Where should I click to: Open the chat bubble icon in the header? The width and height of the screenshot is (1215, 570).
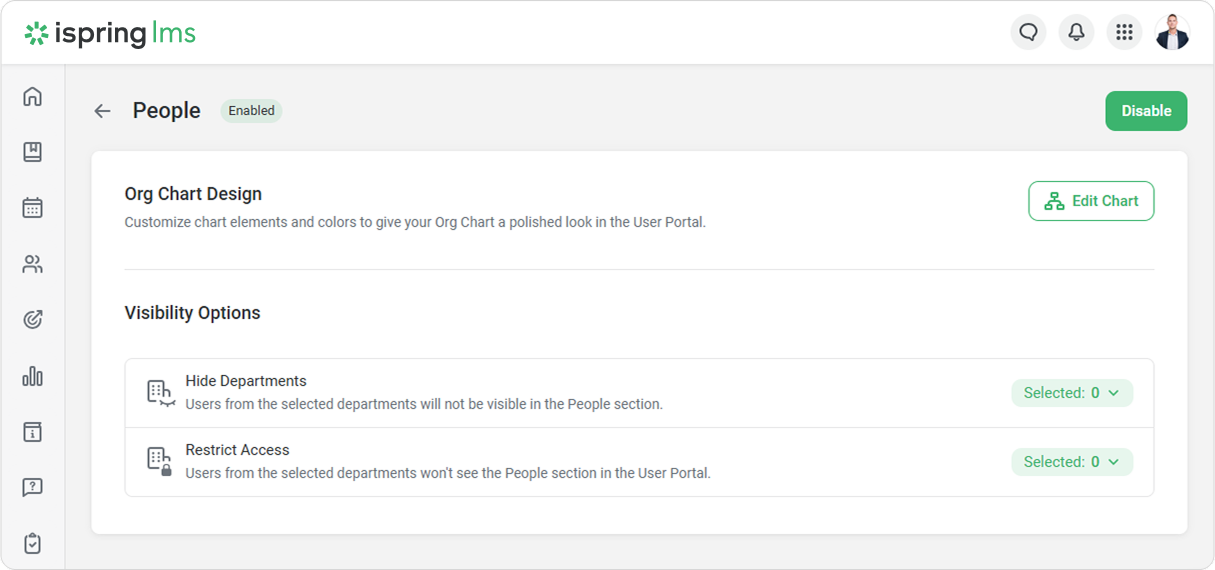[x=1028, y=33]
